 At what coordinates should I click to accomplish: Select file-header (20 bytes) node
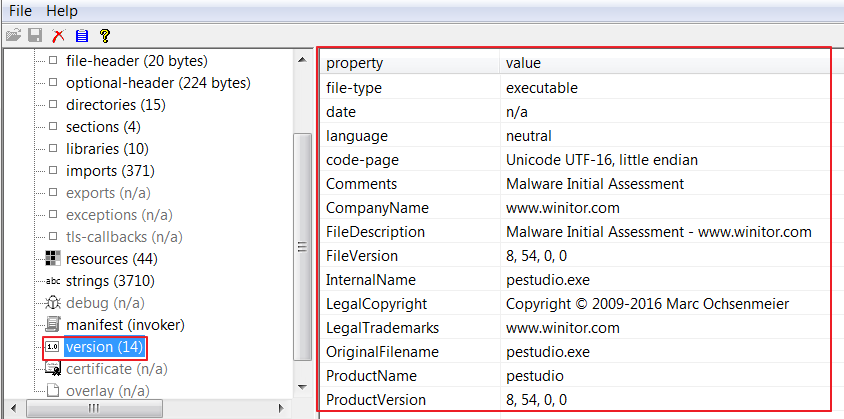pyautogui.click(x=137, y=61)
